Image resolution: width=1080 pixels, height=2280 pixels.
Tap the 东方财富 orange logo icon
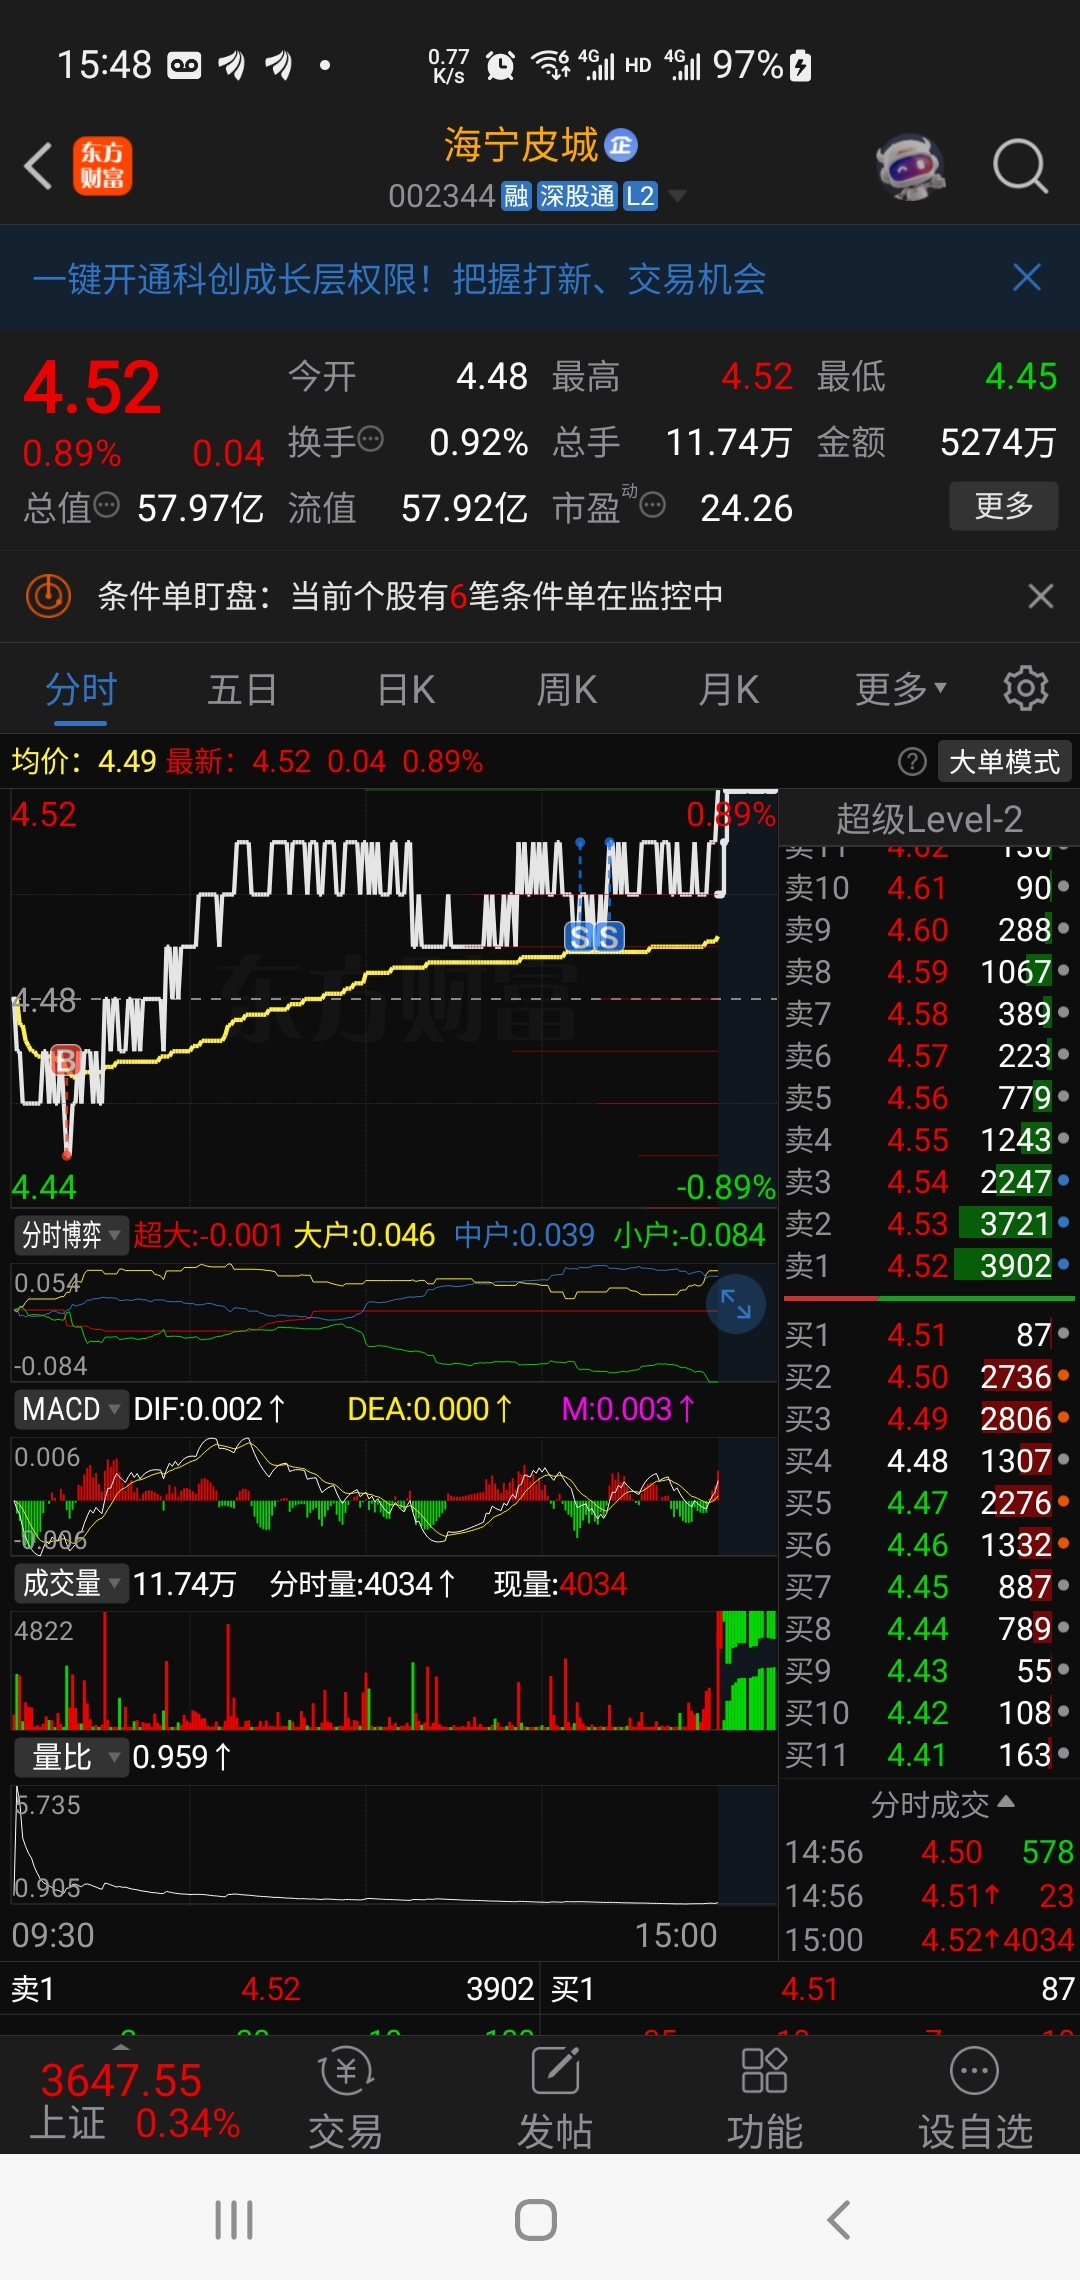pyautogui.click(x=102, y=166)
